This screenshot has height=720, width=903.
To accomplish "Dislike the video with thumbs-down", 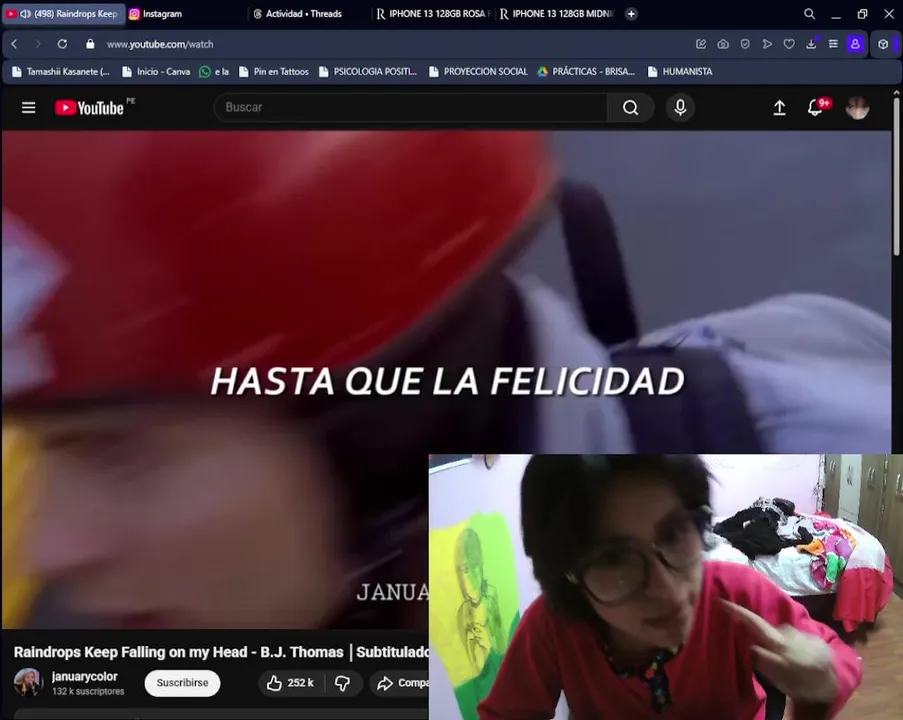I will pyautogui.click(x=343, y=683).
